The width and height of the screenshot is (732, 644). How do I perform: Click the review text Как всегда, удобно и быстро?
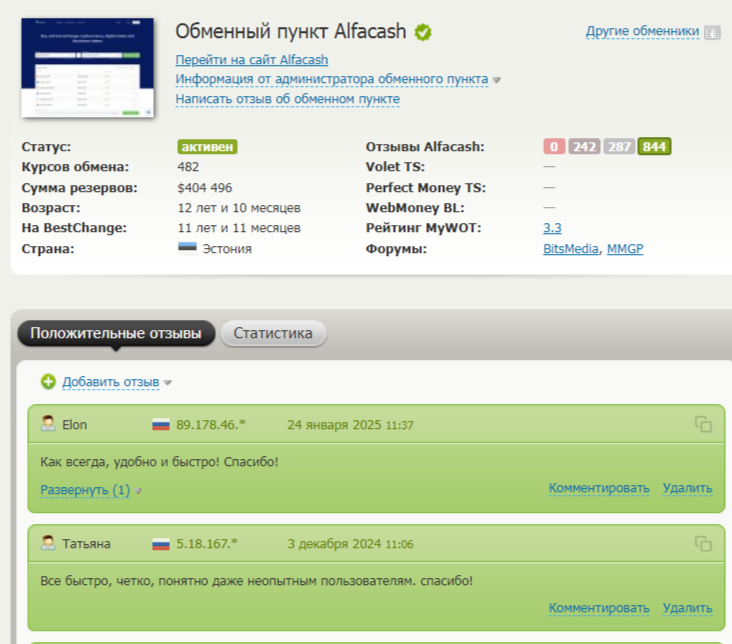click(159, 462)
